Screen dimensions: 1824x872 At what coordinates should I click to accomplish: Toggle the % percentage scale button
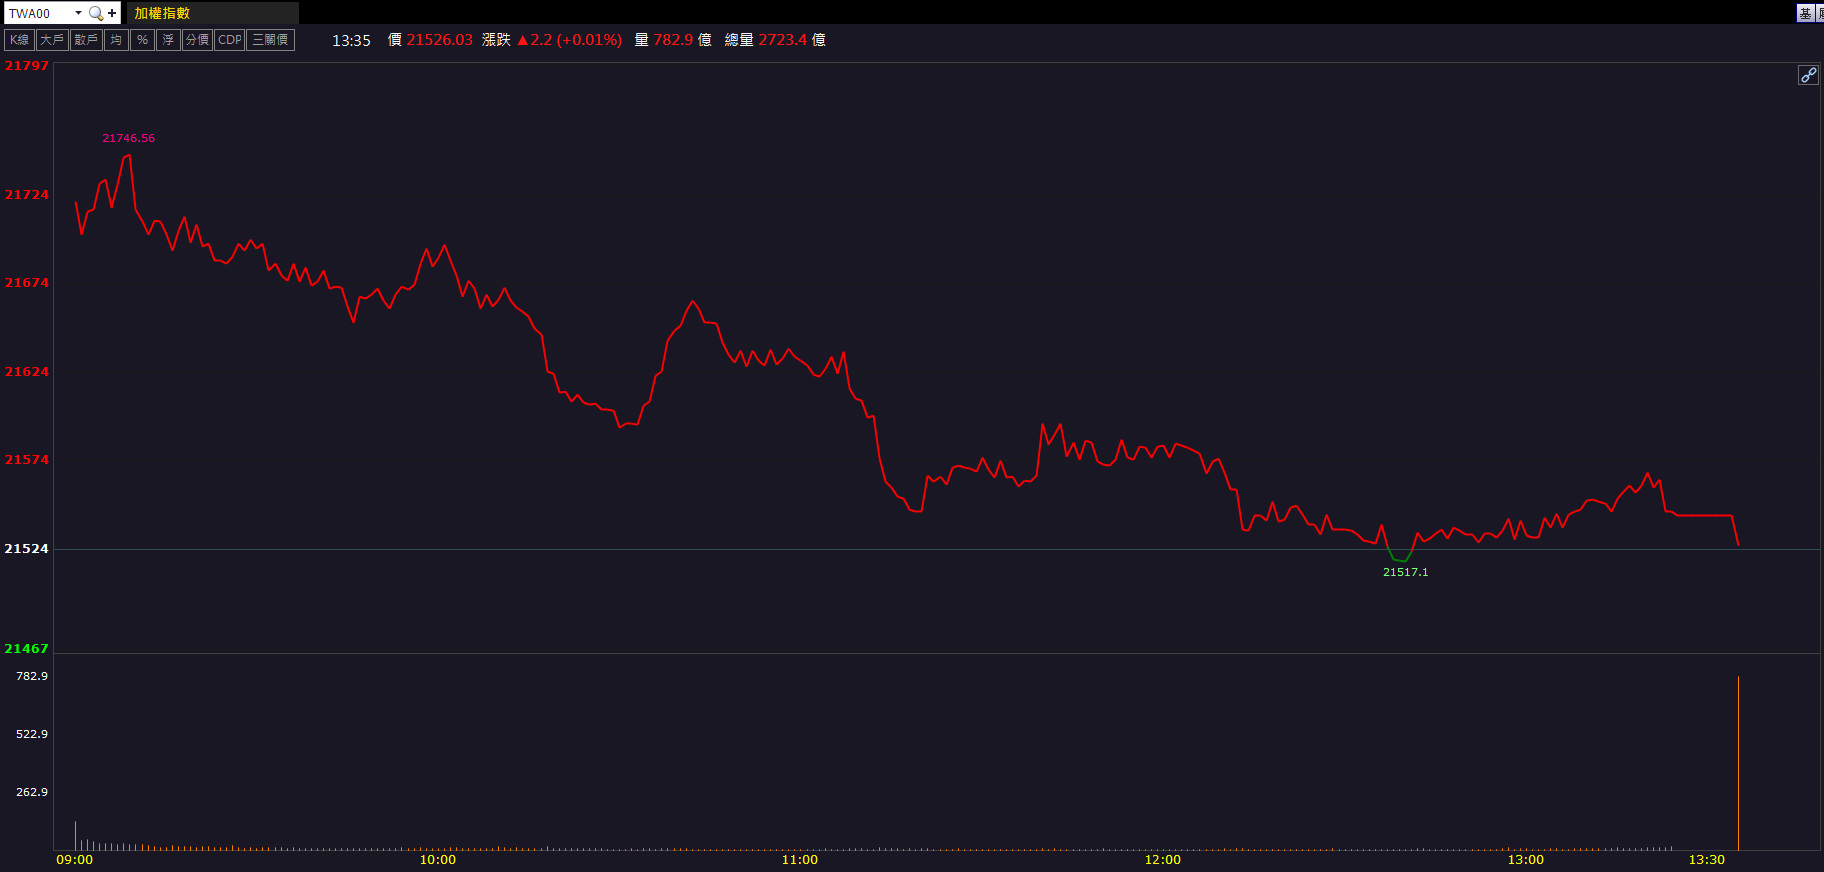coord(142,40)
